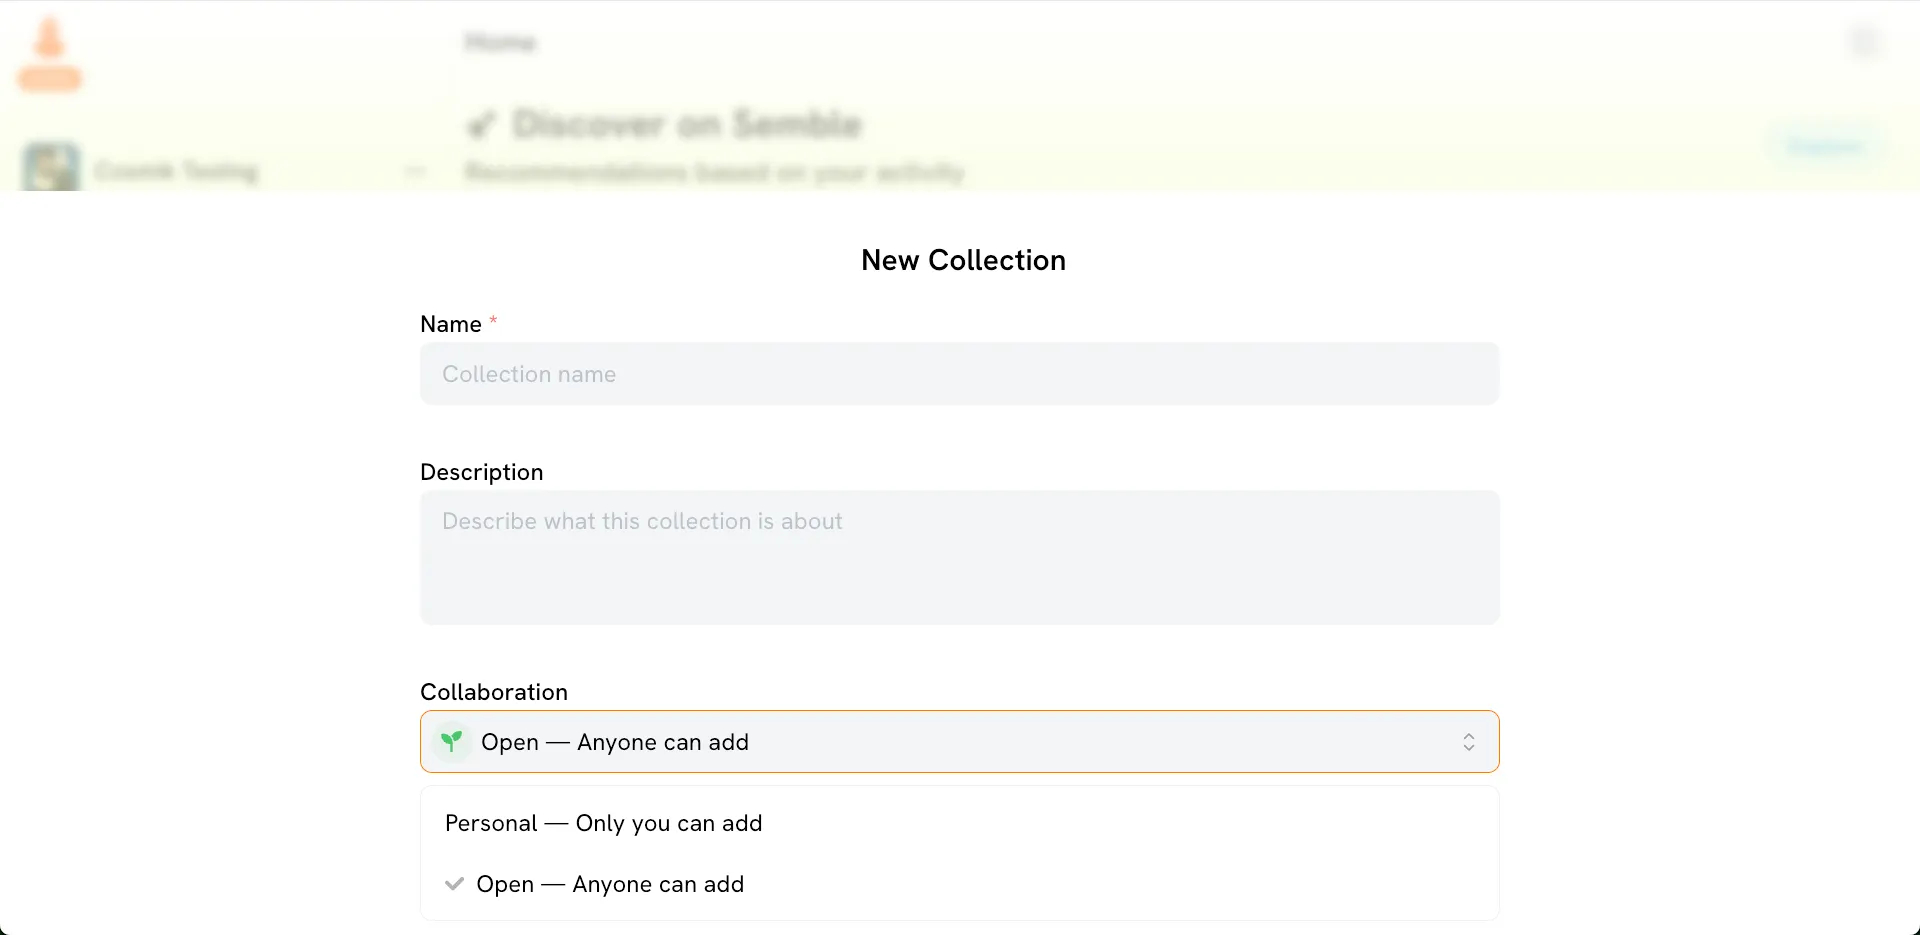
Task: Click the Explore button behind the dialog
Action: (1825, 147)
